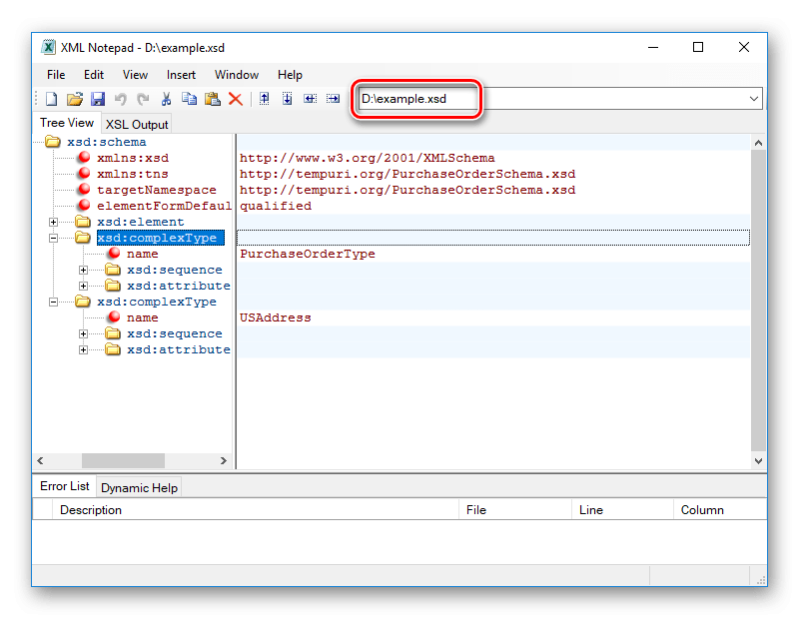Click the Undo arrow toolbar icon

[120, 98]
